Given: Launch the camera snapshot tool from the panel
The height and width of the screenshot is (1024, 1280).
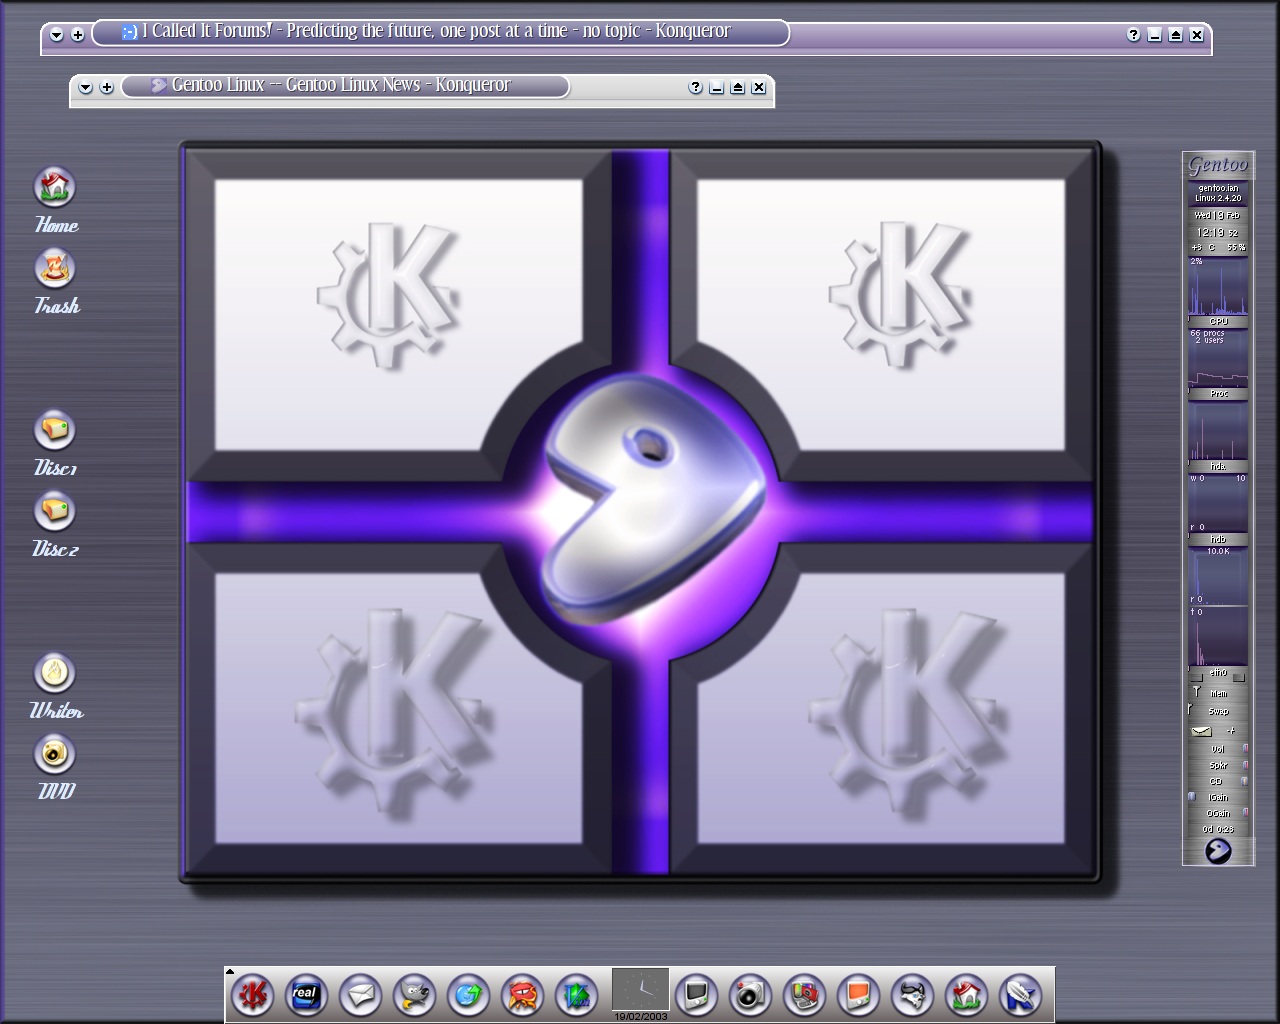Looking at the screenshot, I should coord(750,995).
